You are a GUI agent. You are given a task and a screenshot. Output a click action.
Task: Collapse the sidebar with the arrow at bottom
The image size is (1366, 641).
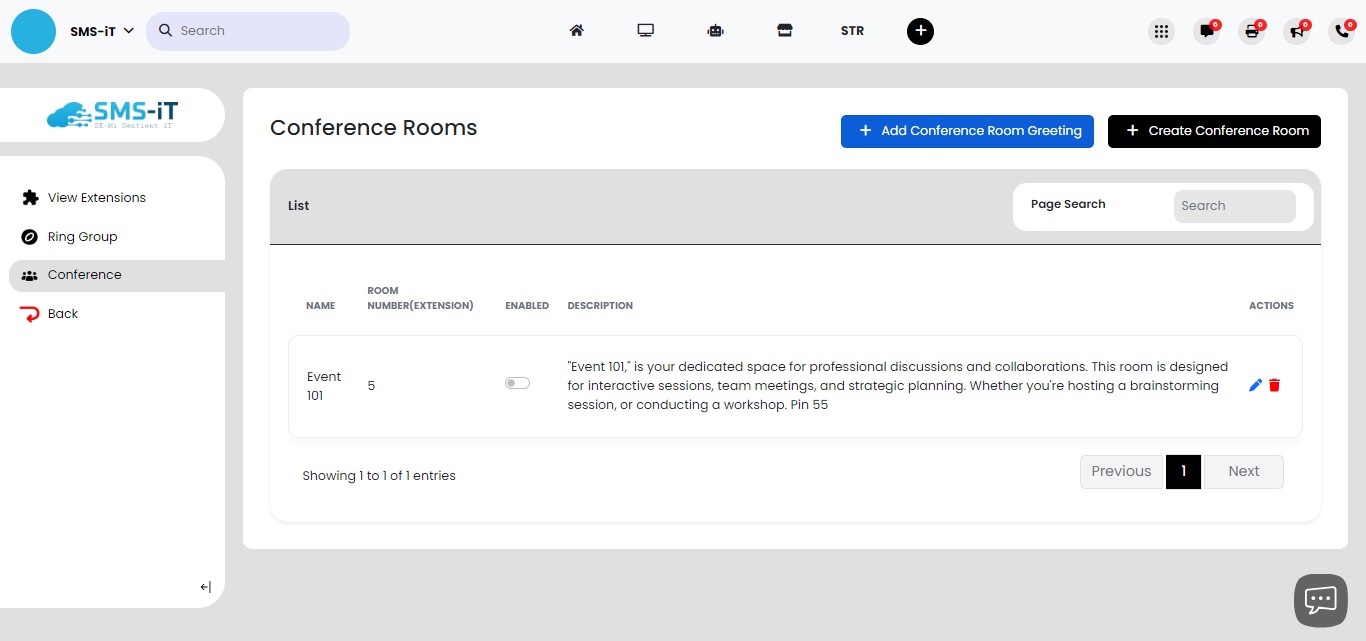[205, 587]
